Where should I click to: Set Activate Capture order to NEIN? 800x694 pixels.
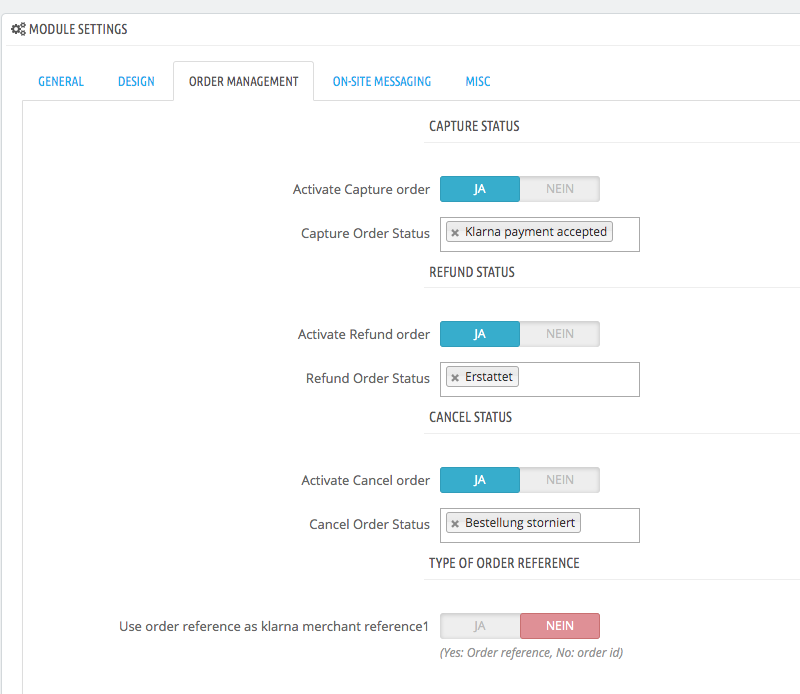point(560,189)
